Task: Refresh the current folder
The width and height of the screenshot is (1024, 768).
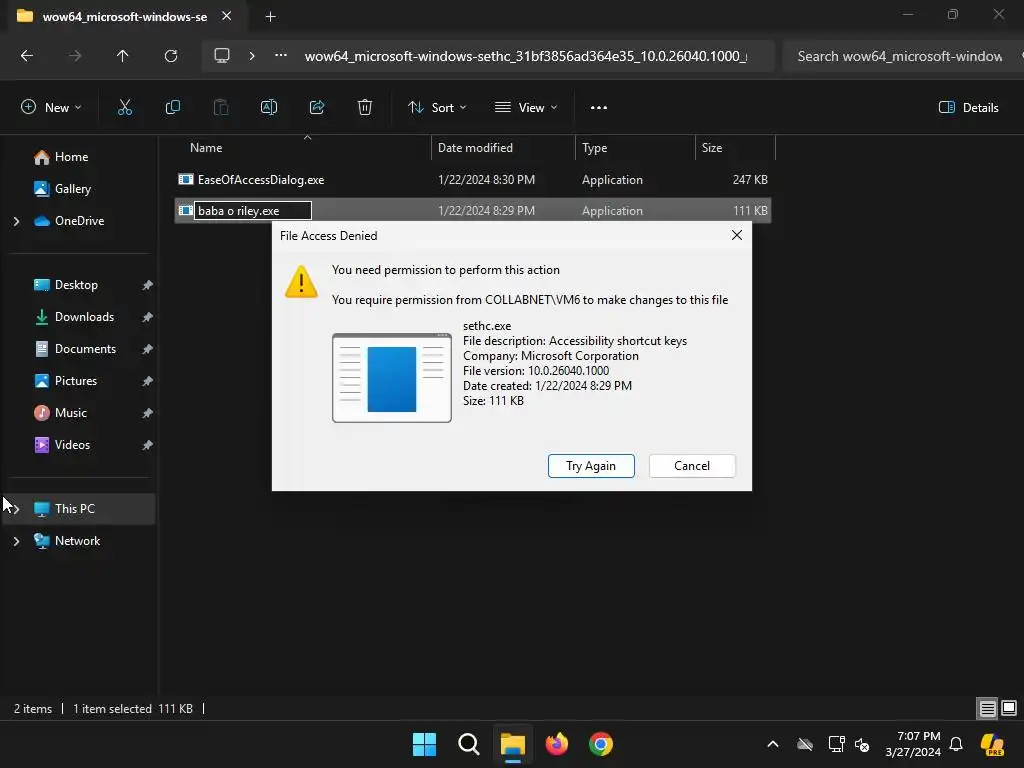Action: tap(171, 56)
